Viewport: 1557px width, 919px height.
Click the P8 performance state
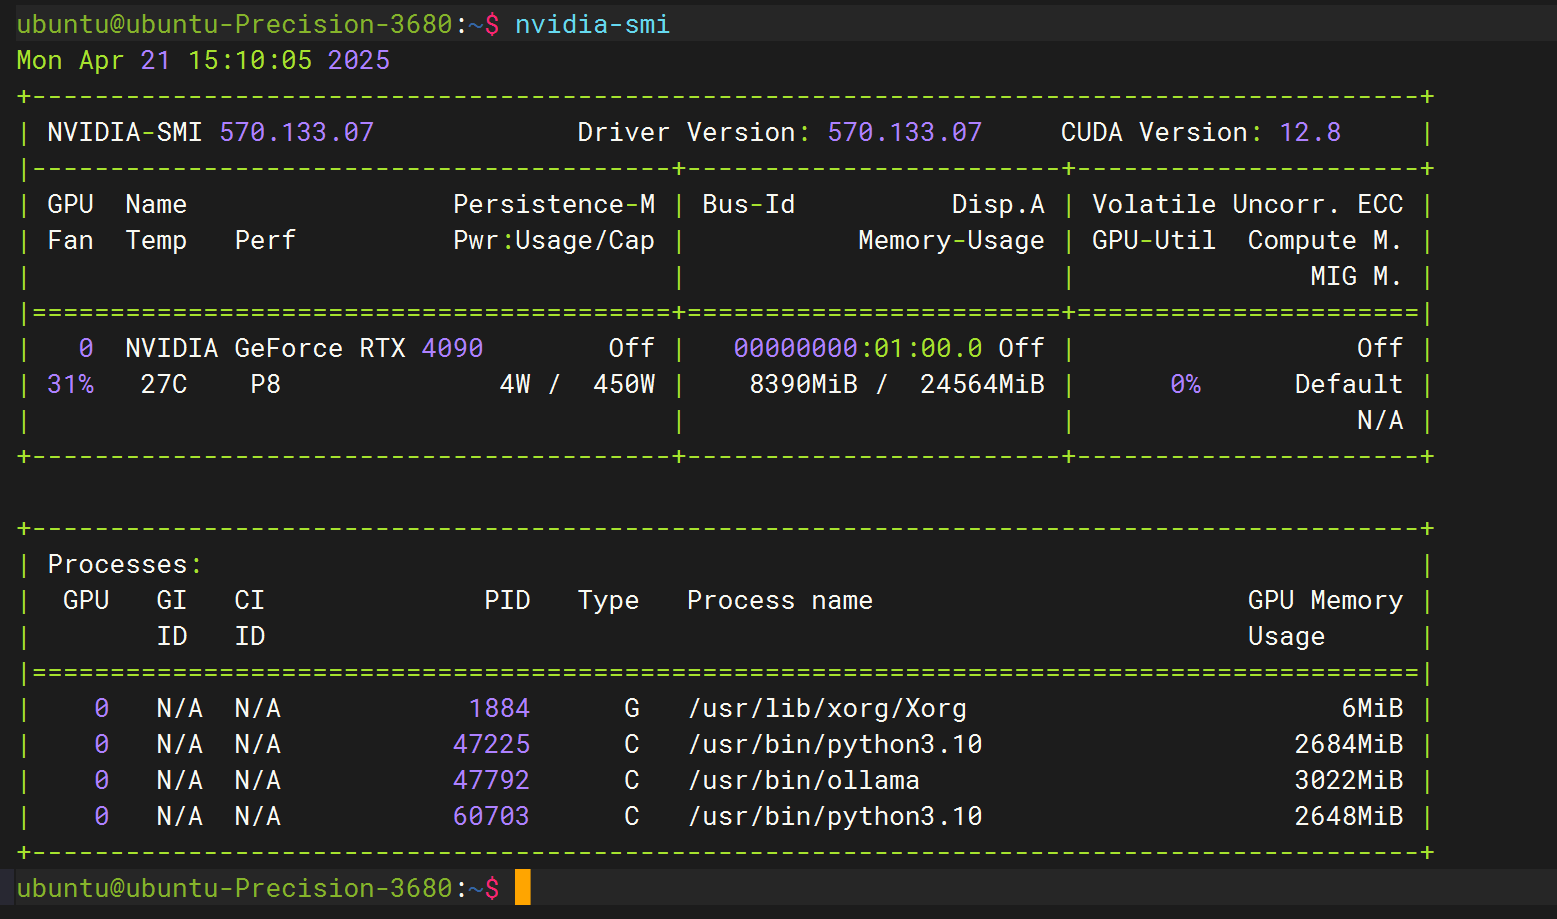click(265, 383)
